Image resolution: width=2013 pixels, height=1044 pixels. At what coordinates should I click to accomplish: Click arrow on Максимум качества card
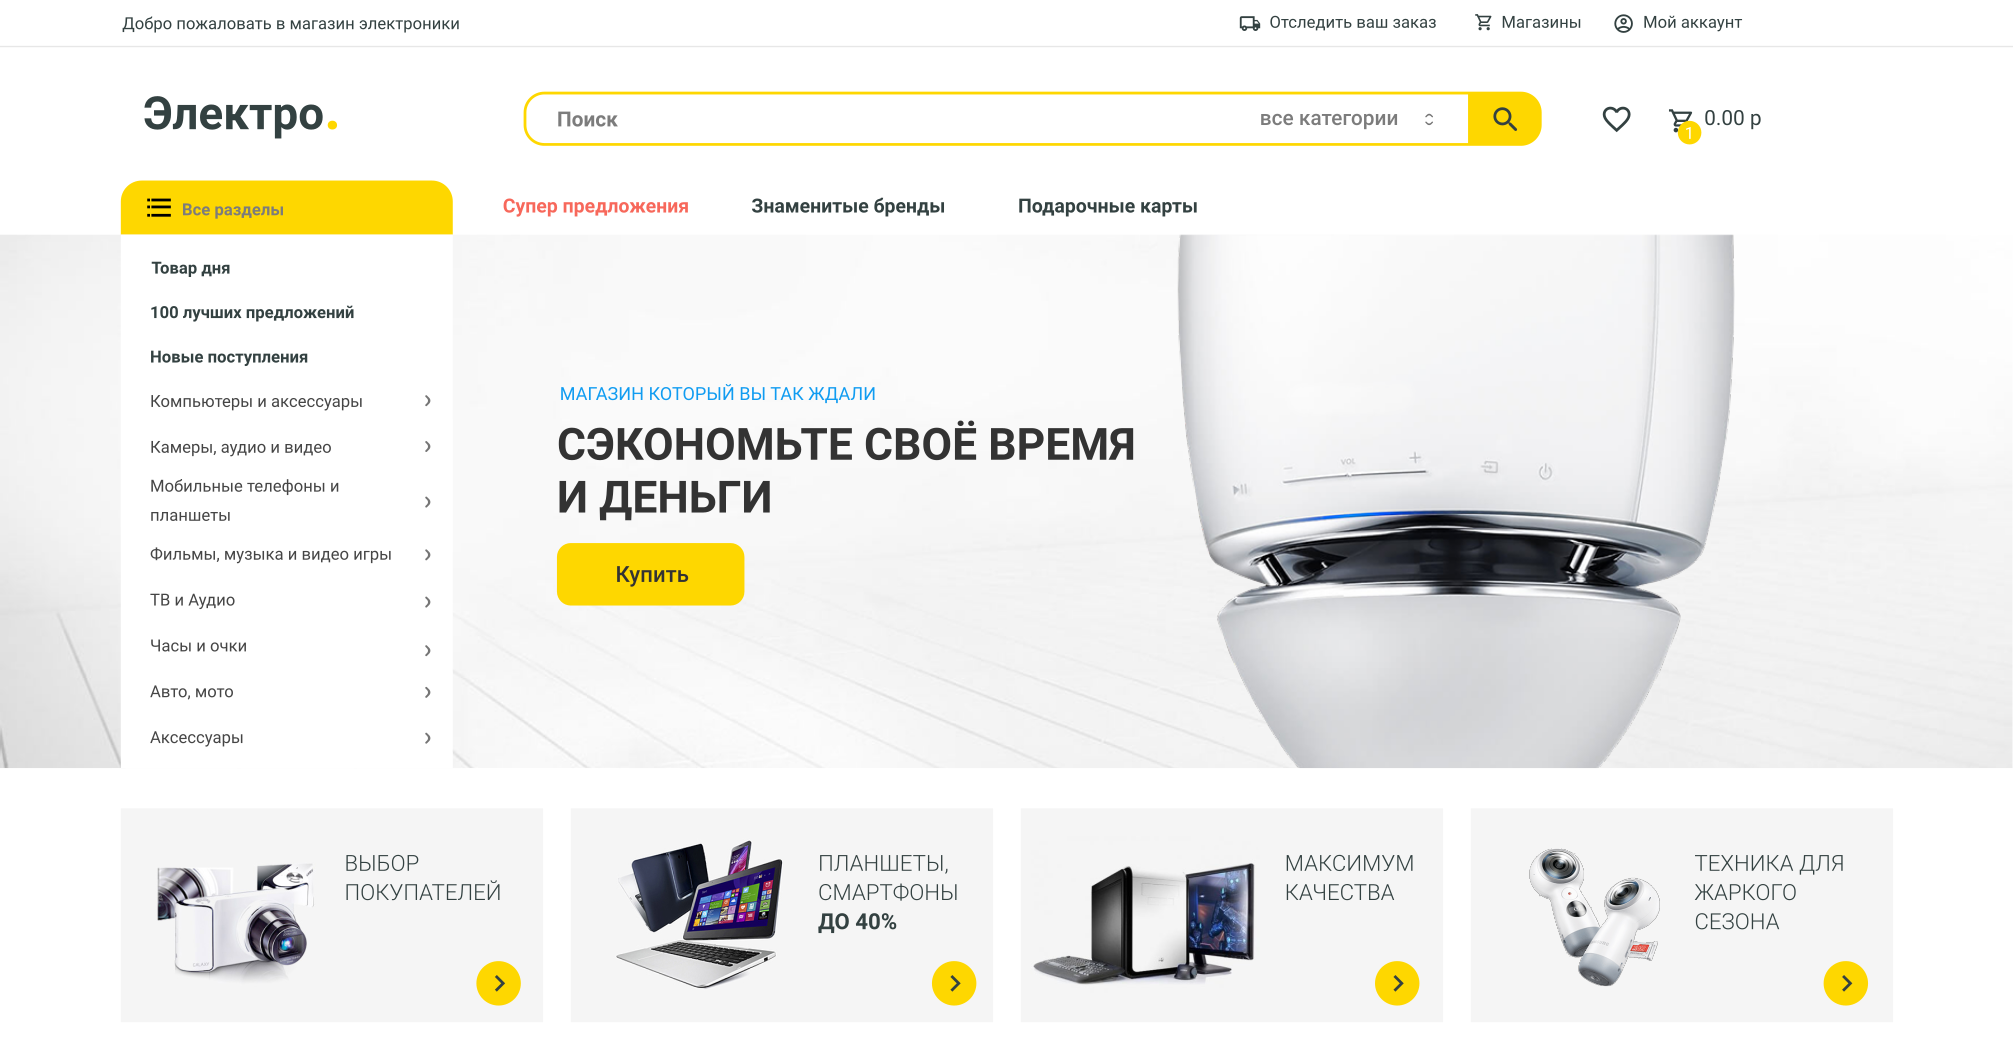(x=1397, y=983)
